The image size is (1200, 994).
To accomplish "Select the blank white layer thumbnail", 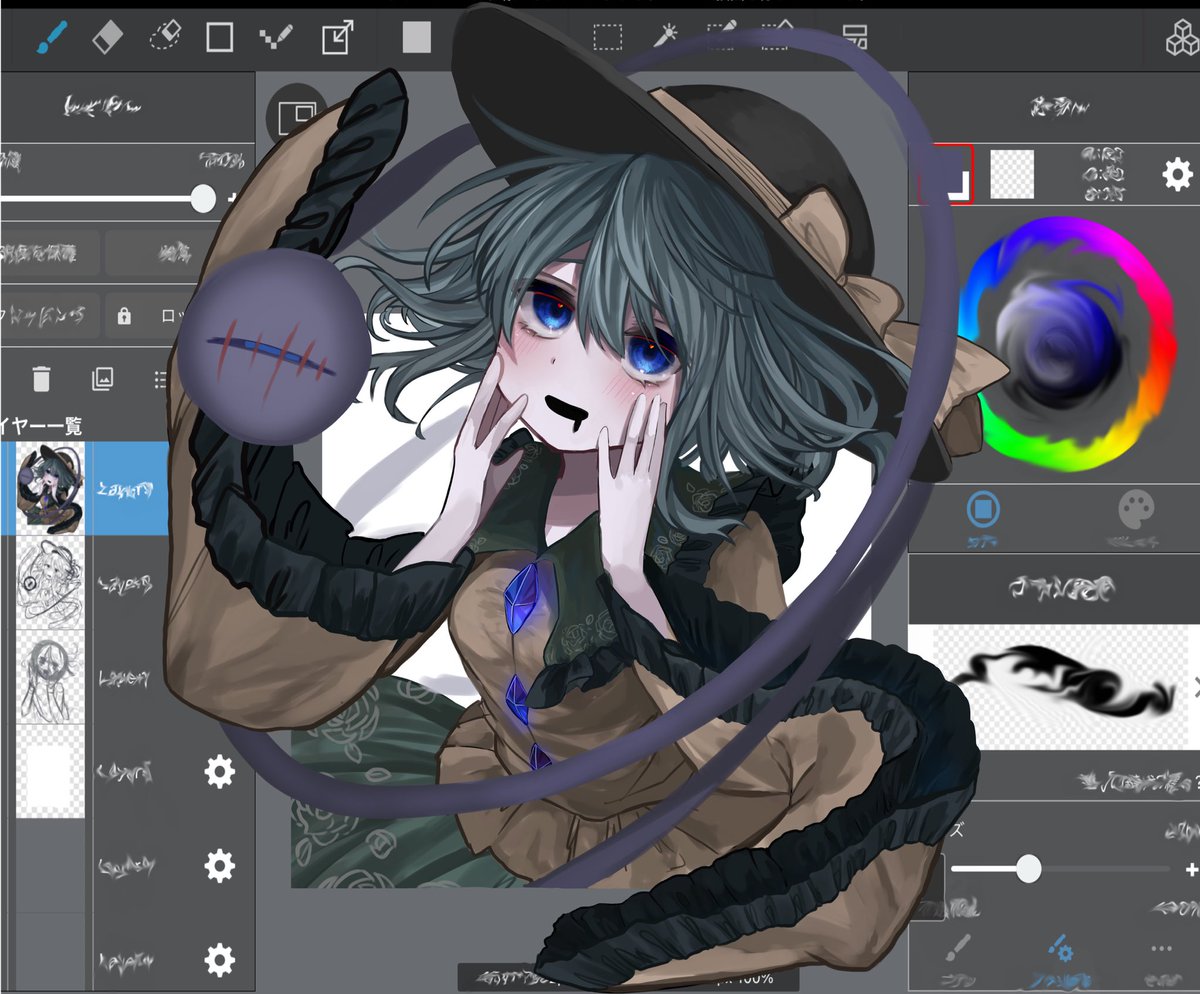I will [50, 771].
